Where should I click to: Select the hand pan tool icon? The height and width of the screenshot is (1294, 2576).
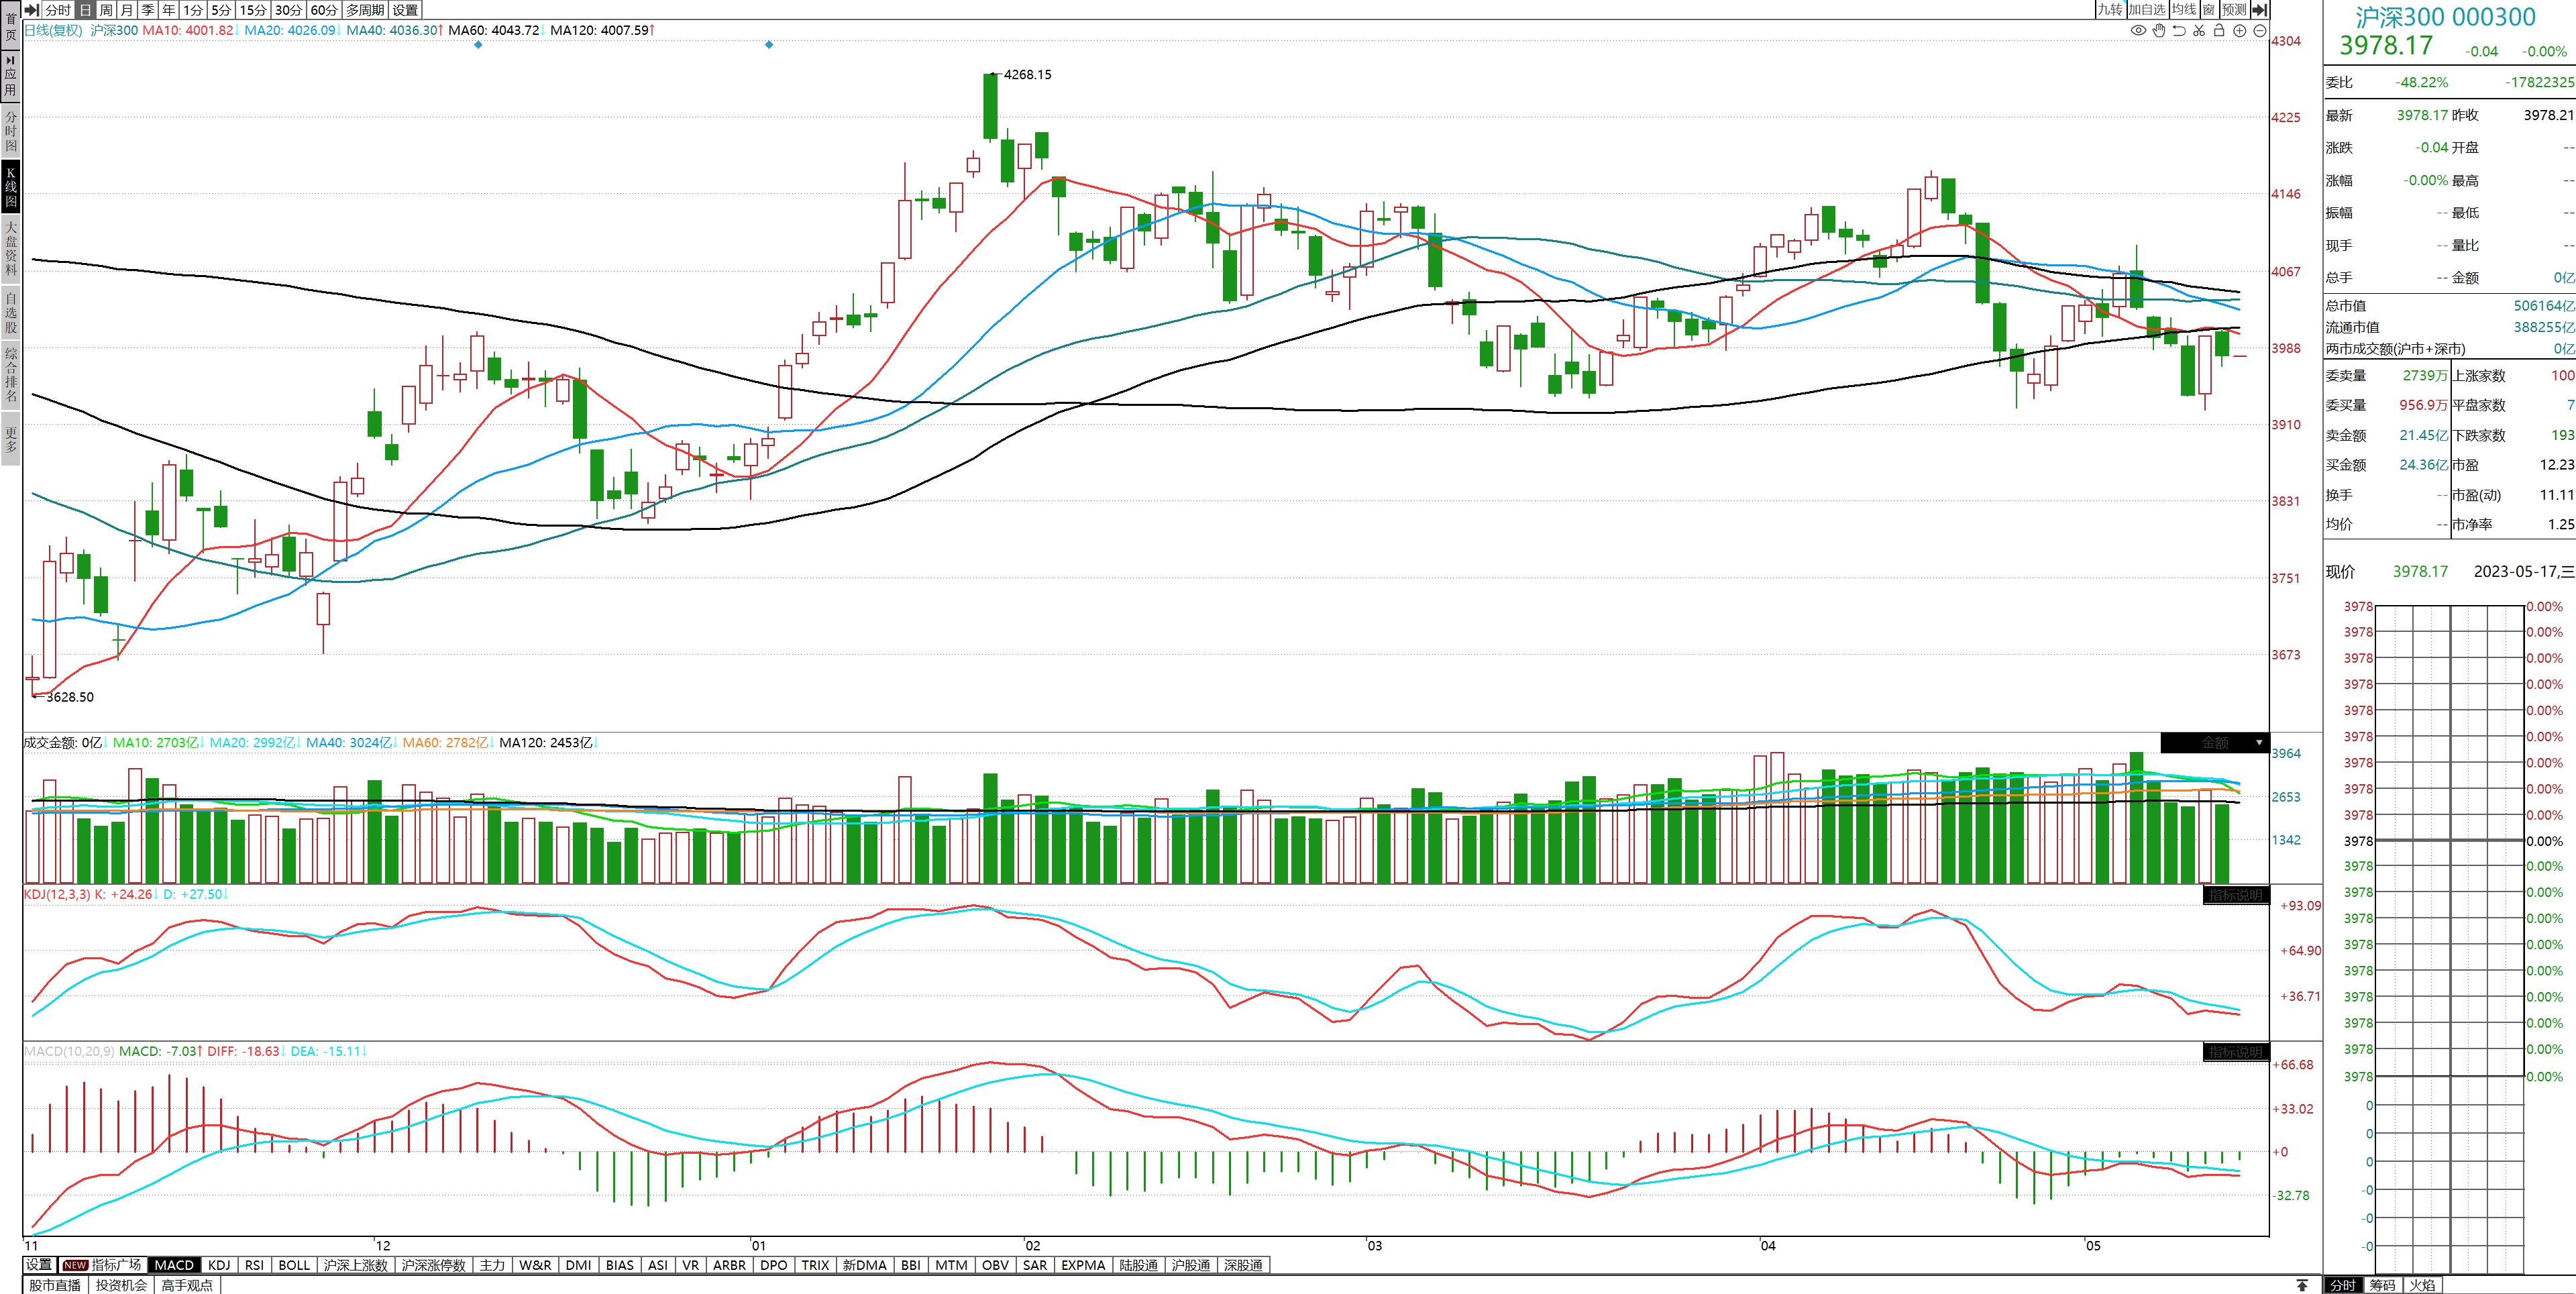pos(2159,30)
